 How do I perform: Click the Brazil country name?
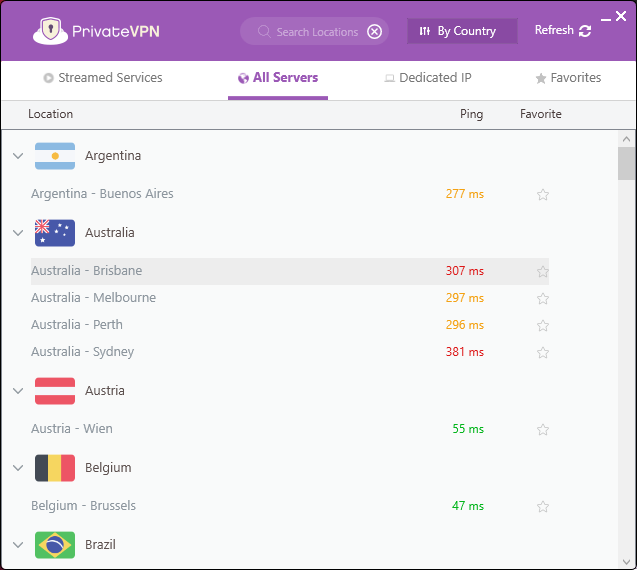click(x=100, y=545)
